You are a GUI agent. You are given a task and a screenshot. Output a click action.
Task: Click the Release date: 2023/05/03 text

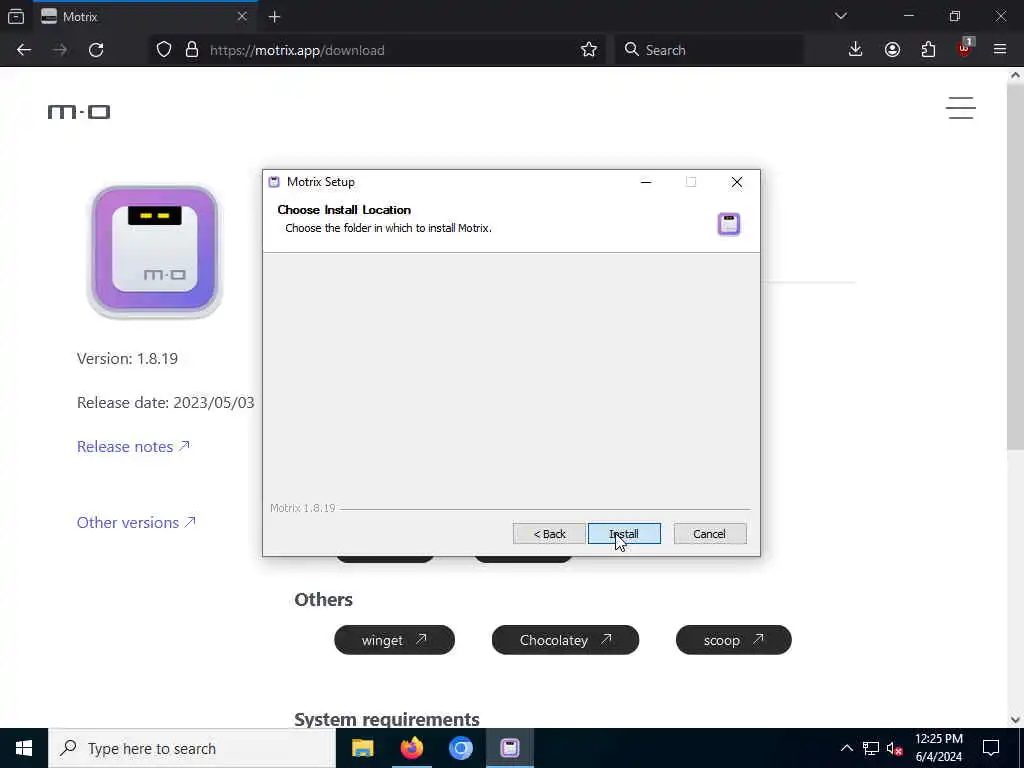[x=166, y=402]
